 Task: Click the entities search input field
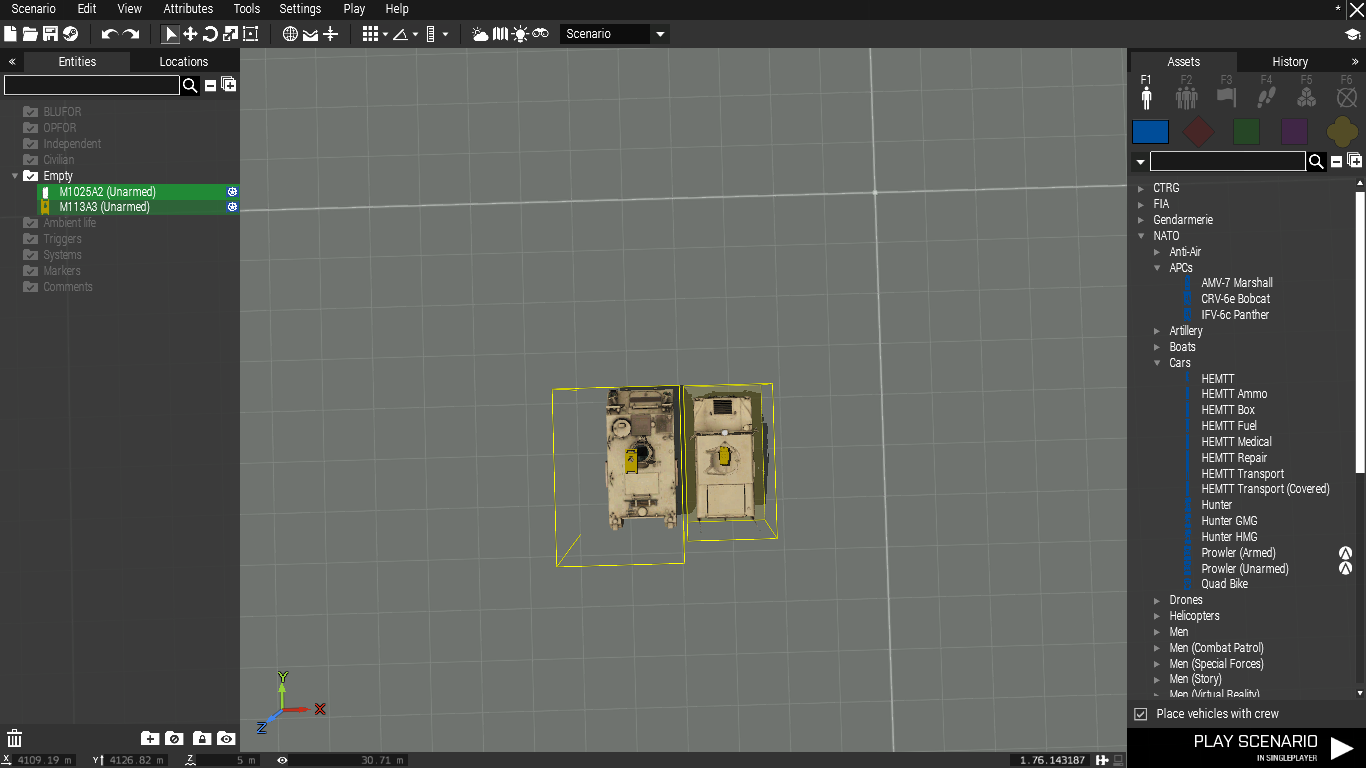coord(90,86)
